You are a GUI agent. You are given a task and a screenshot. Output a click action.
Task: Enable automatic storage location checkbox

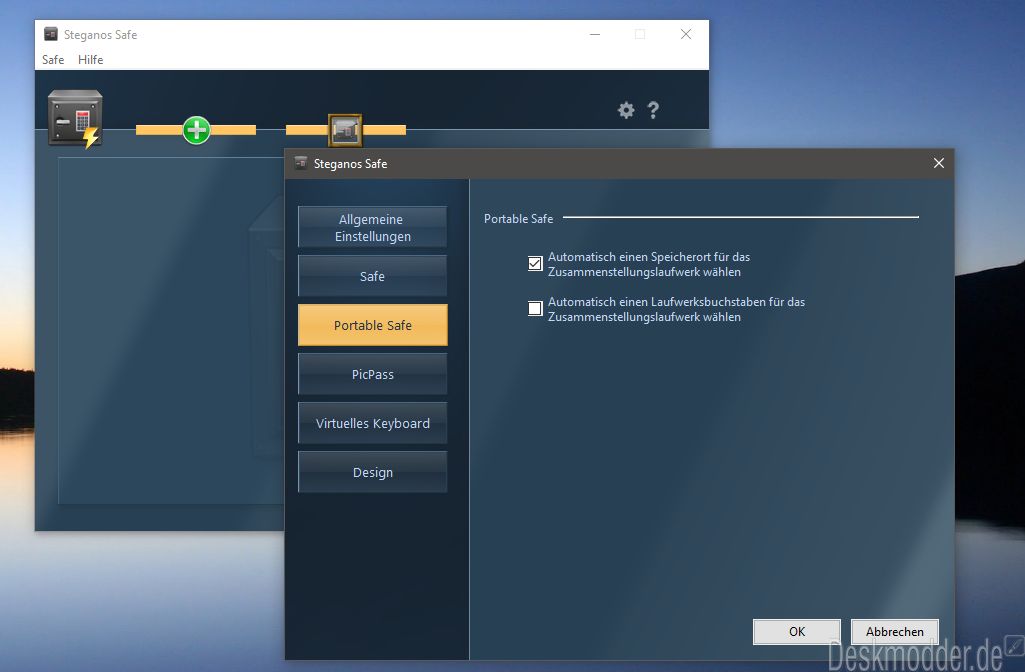pyautogui.click(x=535, y=263)
